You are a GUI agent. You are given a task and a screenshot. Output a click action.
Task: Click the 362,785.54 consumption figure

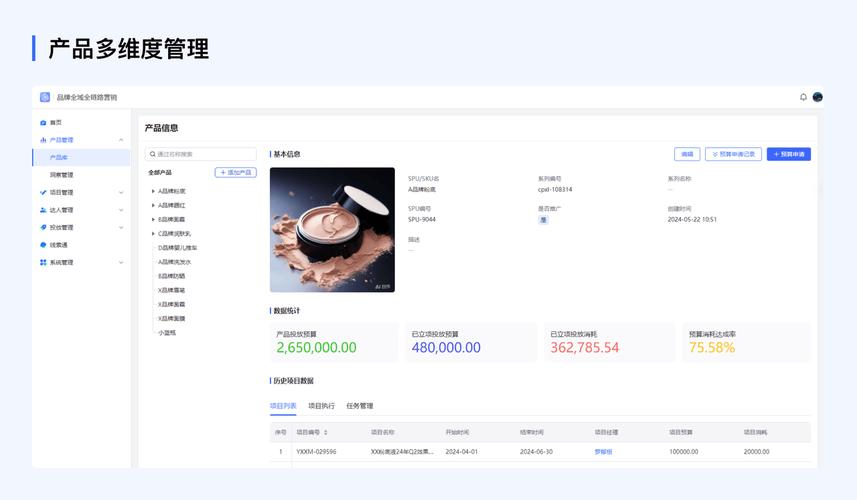pos(585,348)
